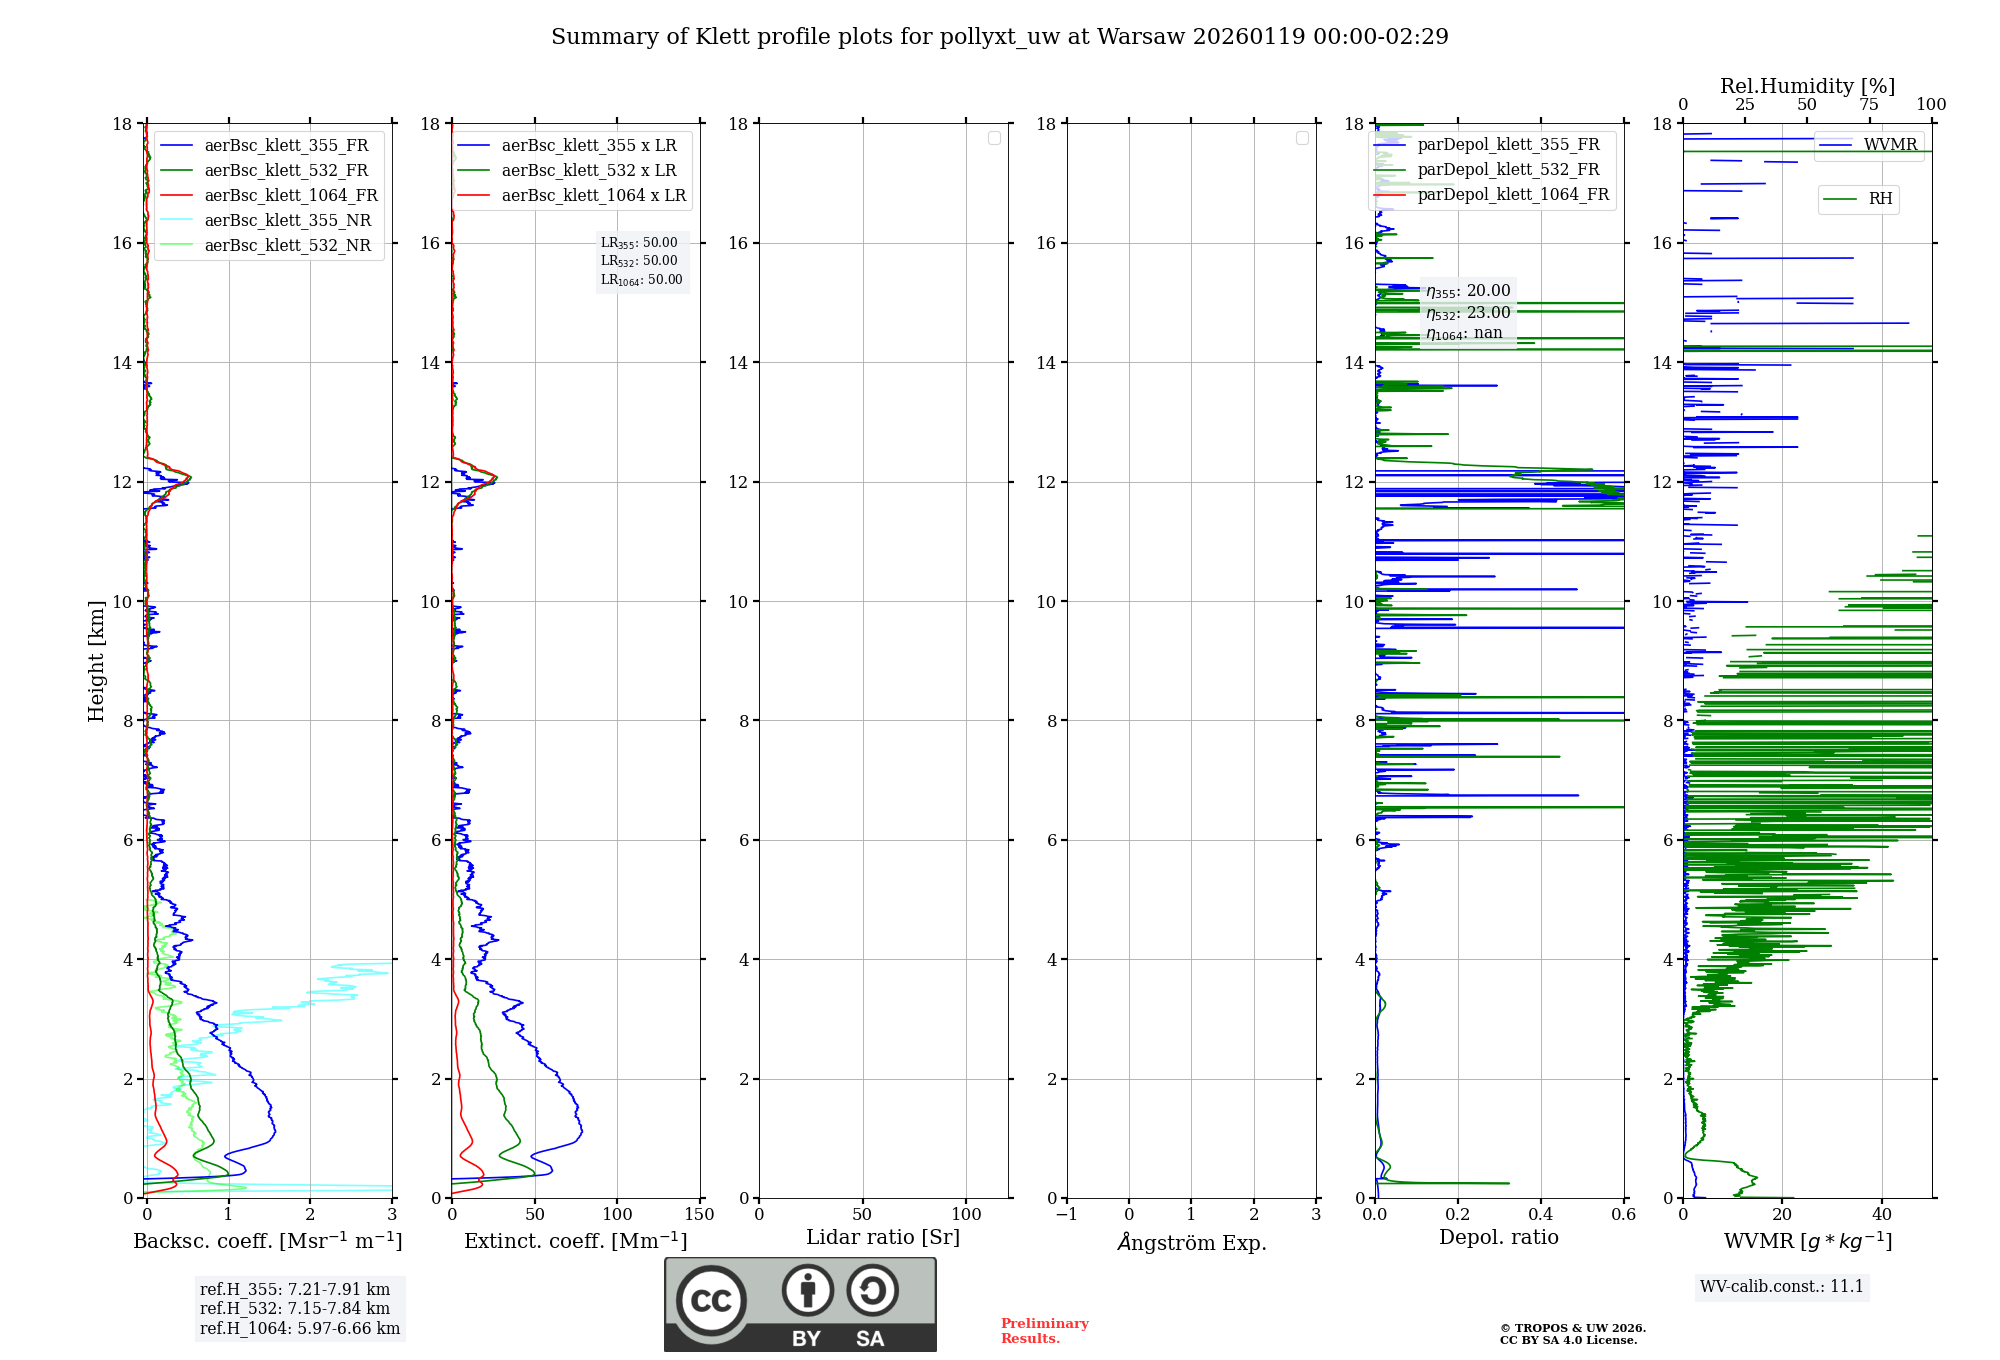This screenshot has width=2000, height=1360.
Task: Click the Preliminary Results red text
Action: pos(1044,1331)
